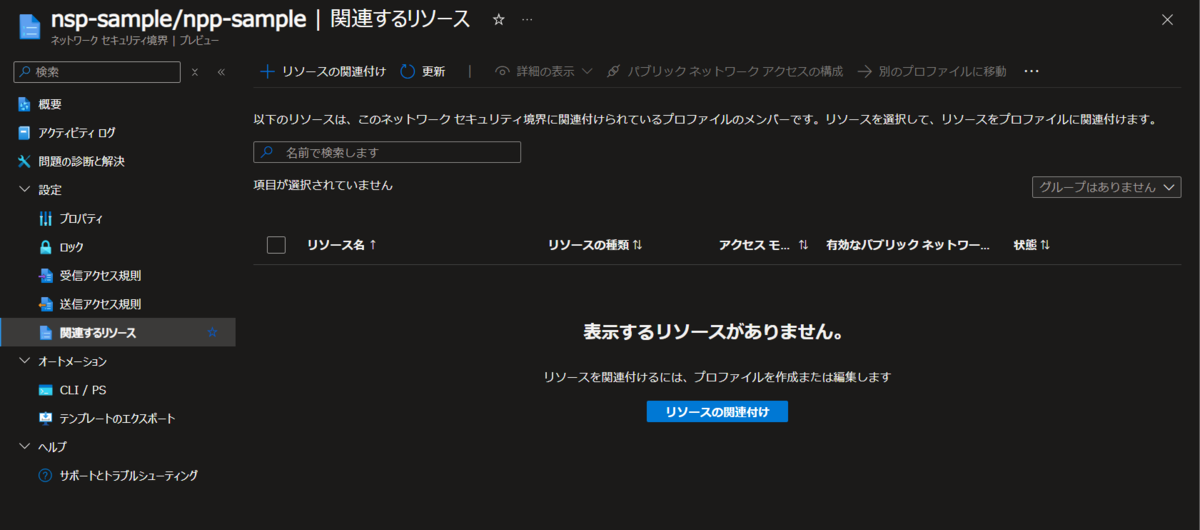
Task: Open the 詳細の表示 dropdown
Action: click(x=544, y=72)
